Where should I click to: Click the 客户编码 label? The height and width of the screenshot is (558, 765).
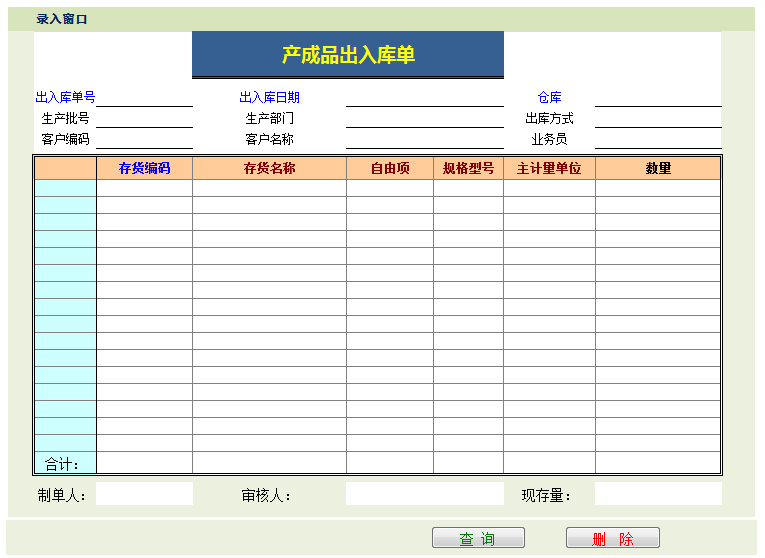[65, 139]
